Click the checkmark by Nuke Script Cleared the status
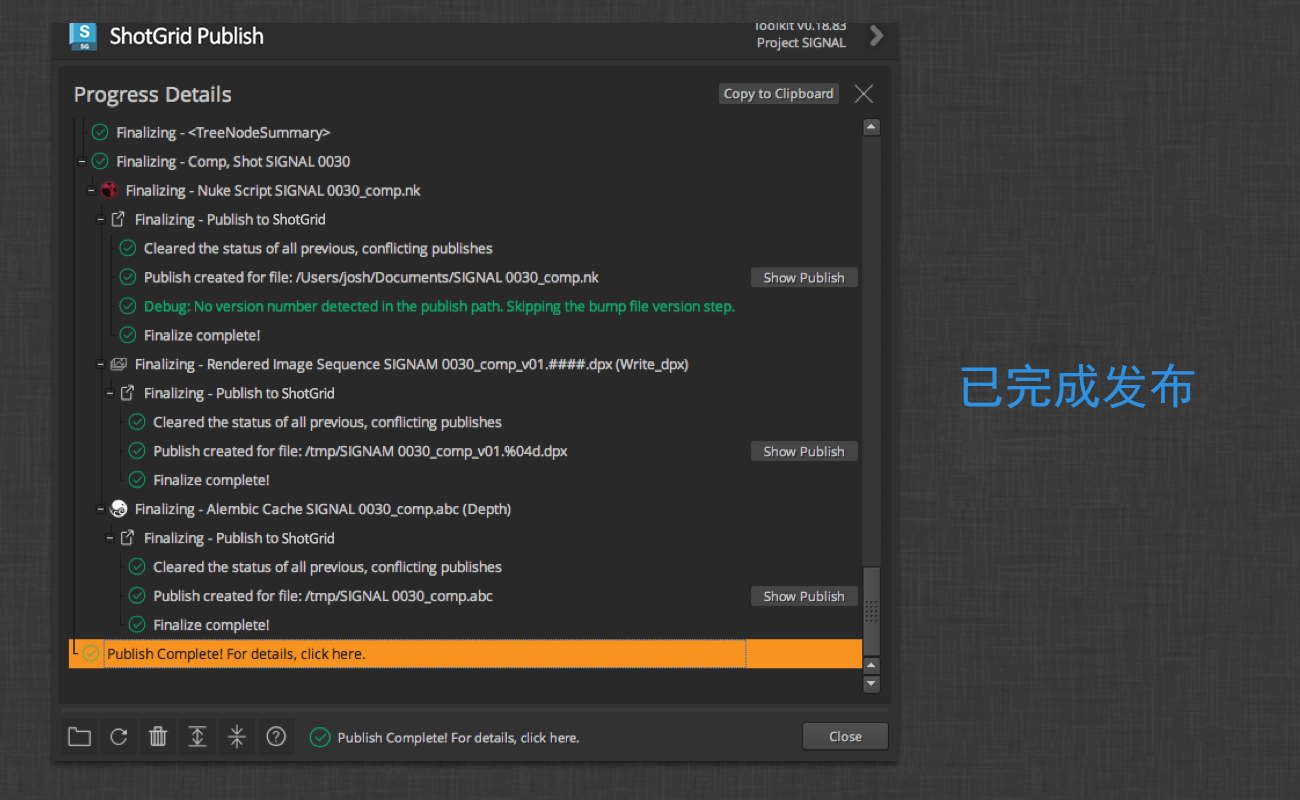This screenshot has height=800, width=1300. (128, 248)
